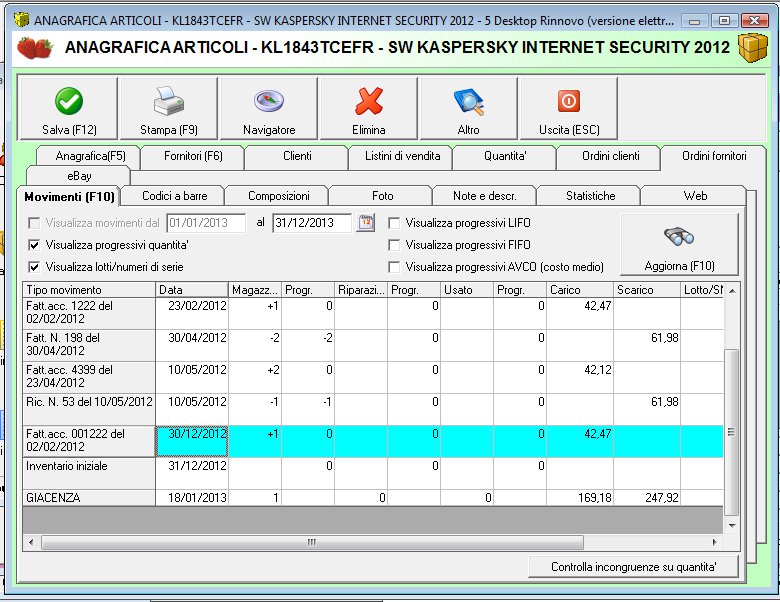Viewport: 780px width, 602px height.
Task: Select row Ric. N. 53 del 10/05/2012
Action: (x=373, y=409)
